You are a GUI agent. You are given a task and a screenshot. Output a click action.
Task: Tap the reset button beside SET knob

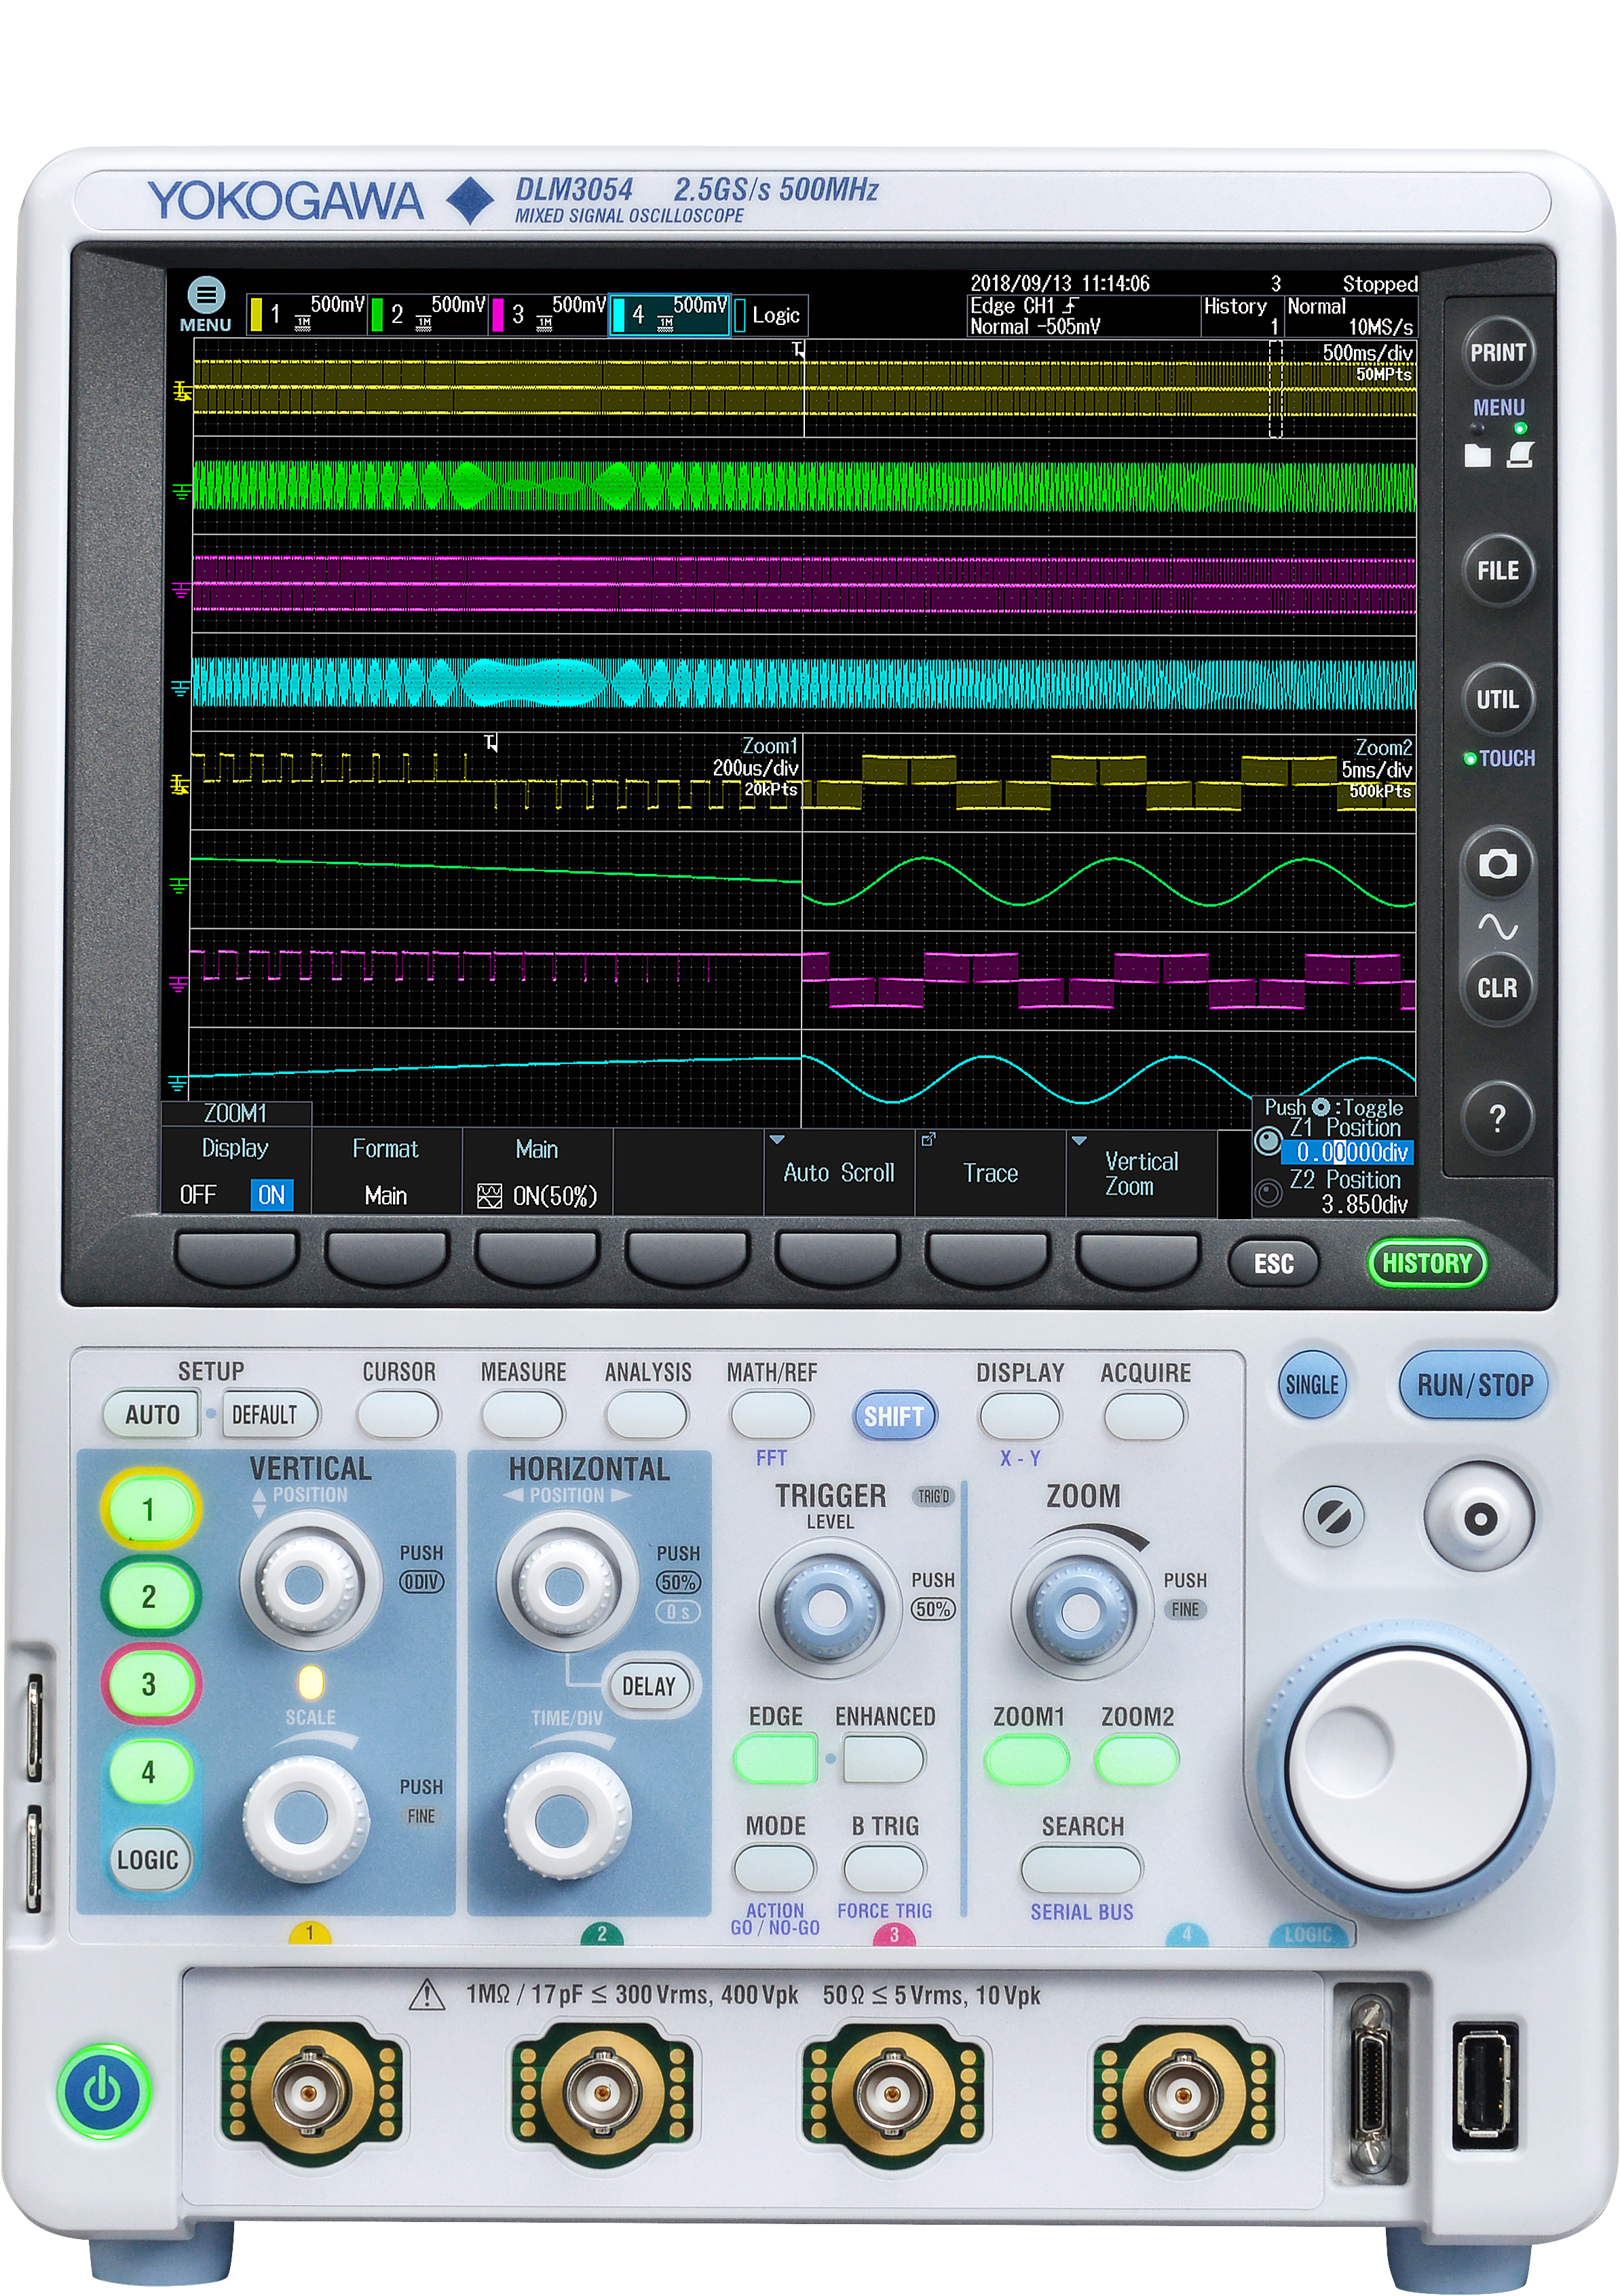tap(1334, 1517)
